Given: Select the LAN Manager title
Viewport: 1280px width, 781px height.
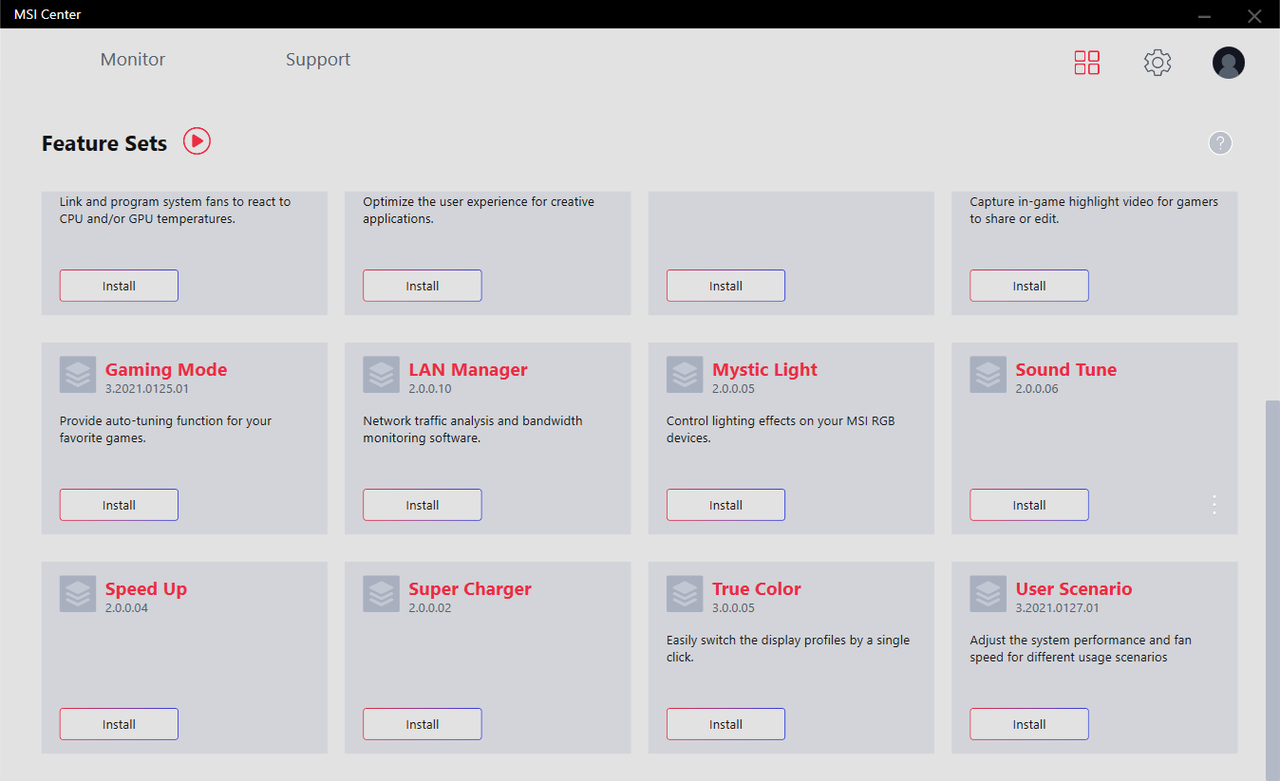Looking at the screenshot, I should pos(468,370).
